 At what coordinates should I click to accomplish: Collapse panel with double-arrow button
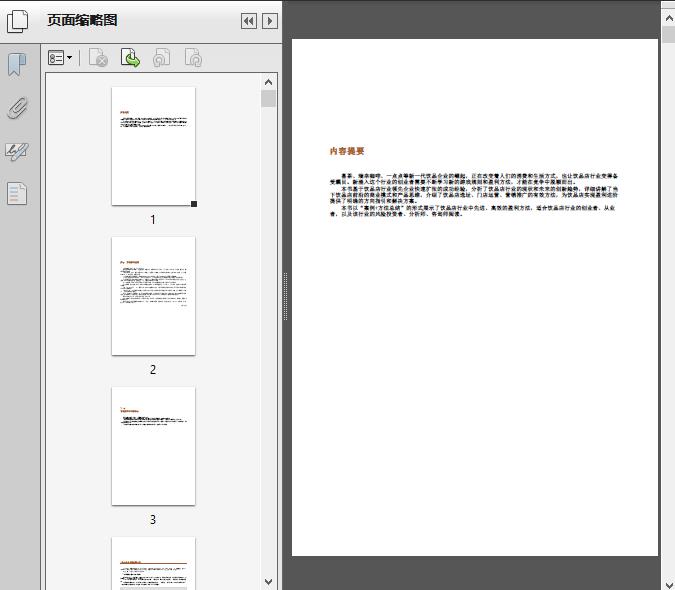click(249, 21)
